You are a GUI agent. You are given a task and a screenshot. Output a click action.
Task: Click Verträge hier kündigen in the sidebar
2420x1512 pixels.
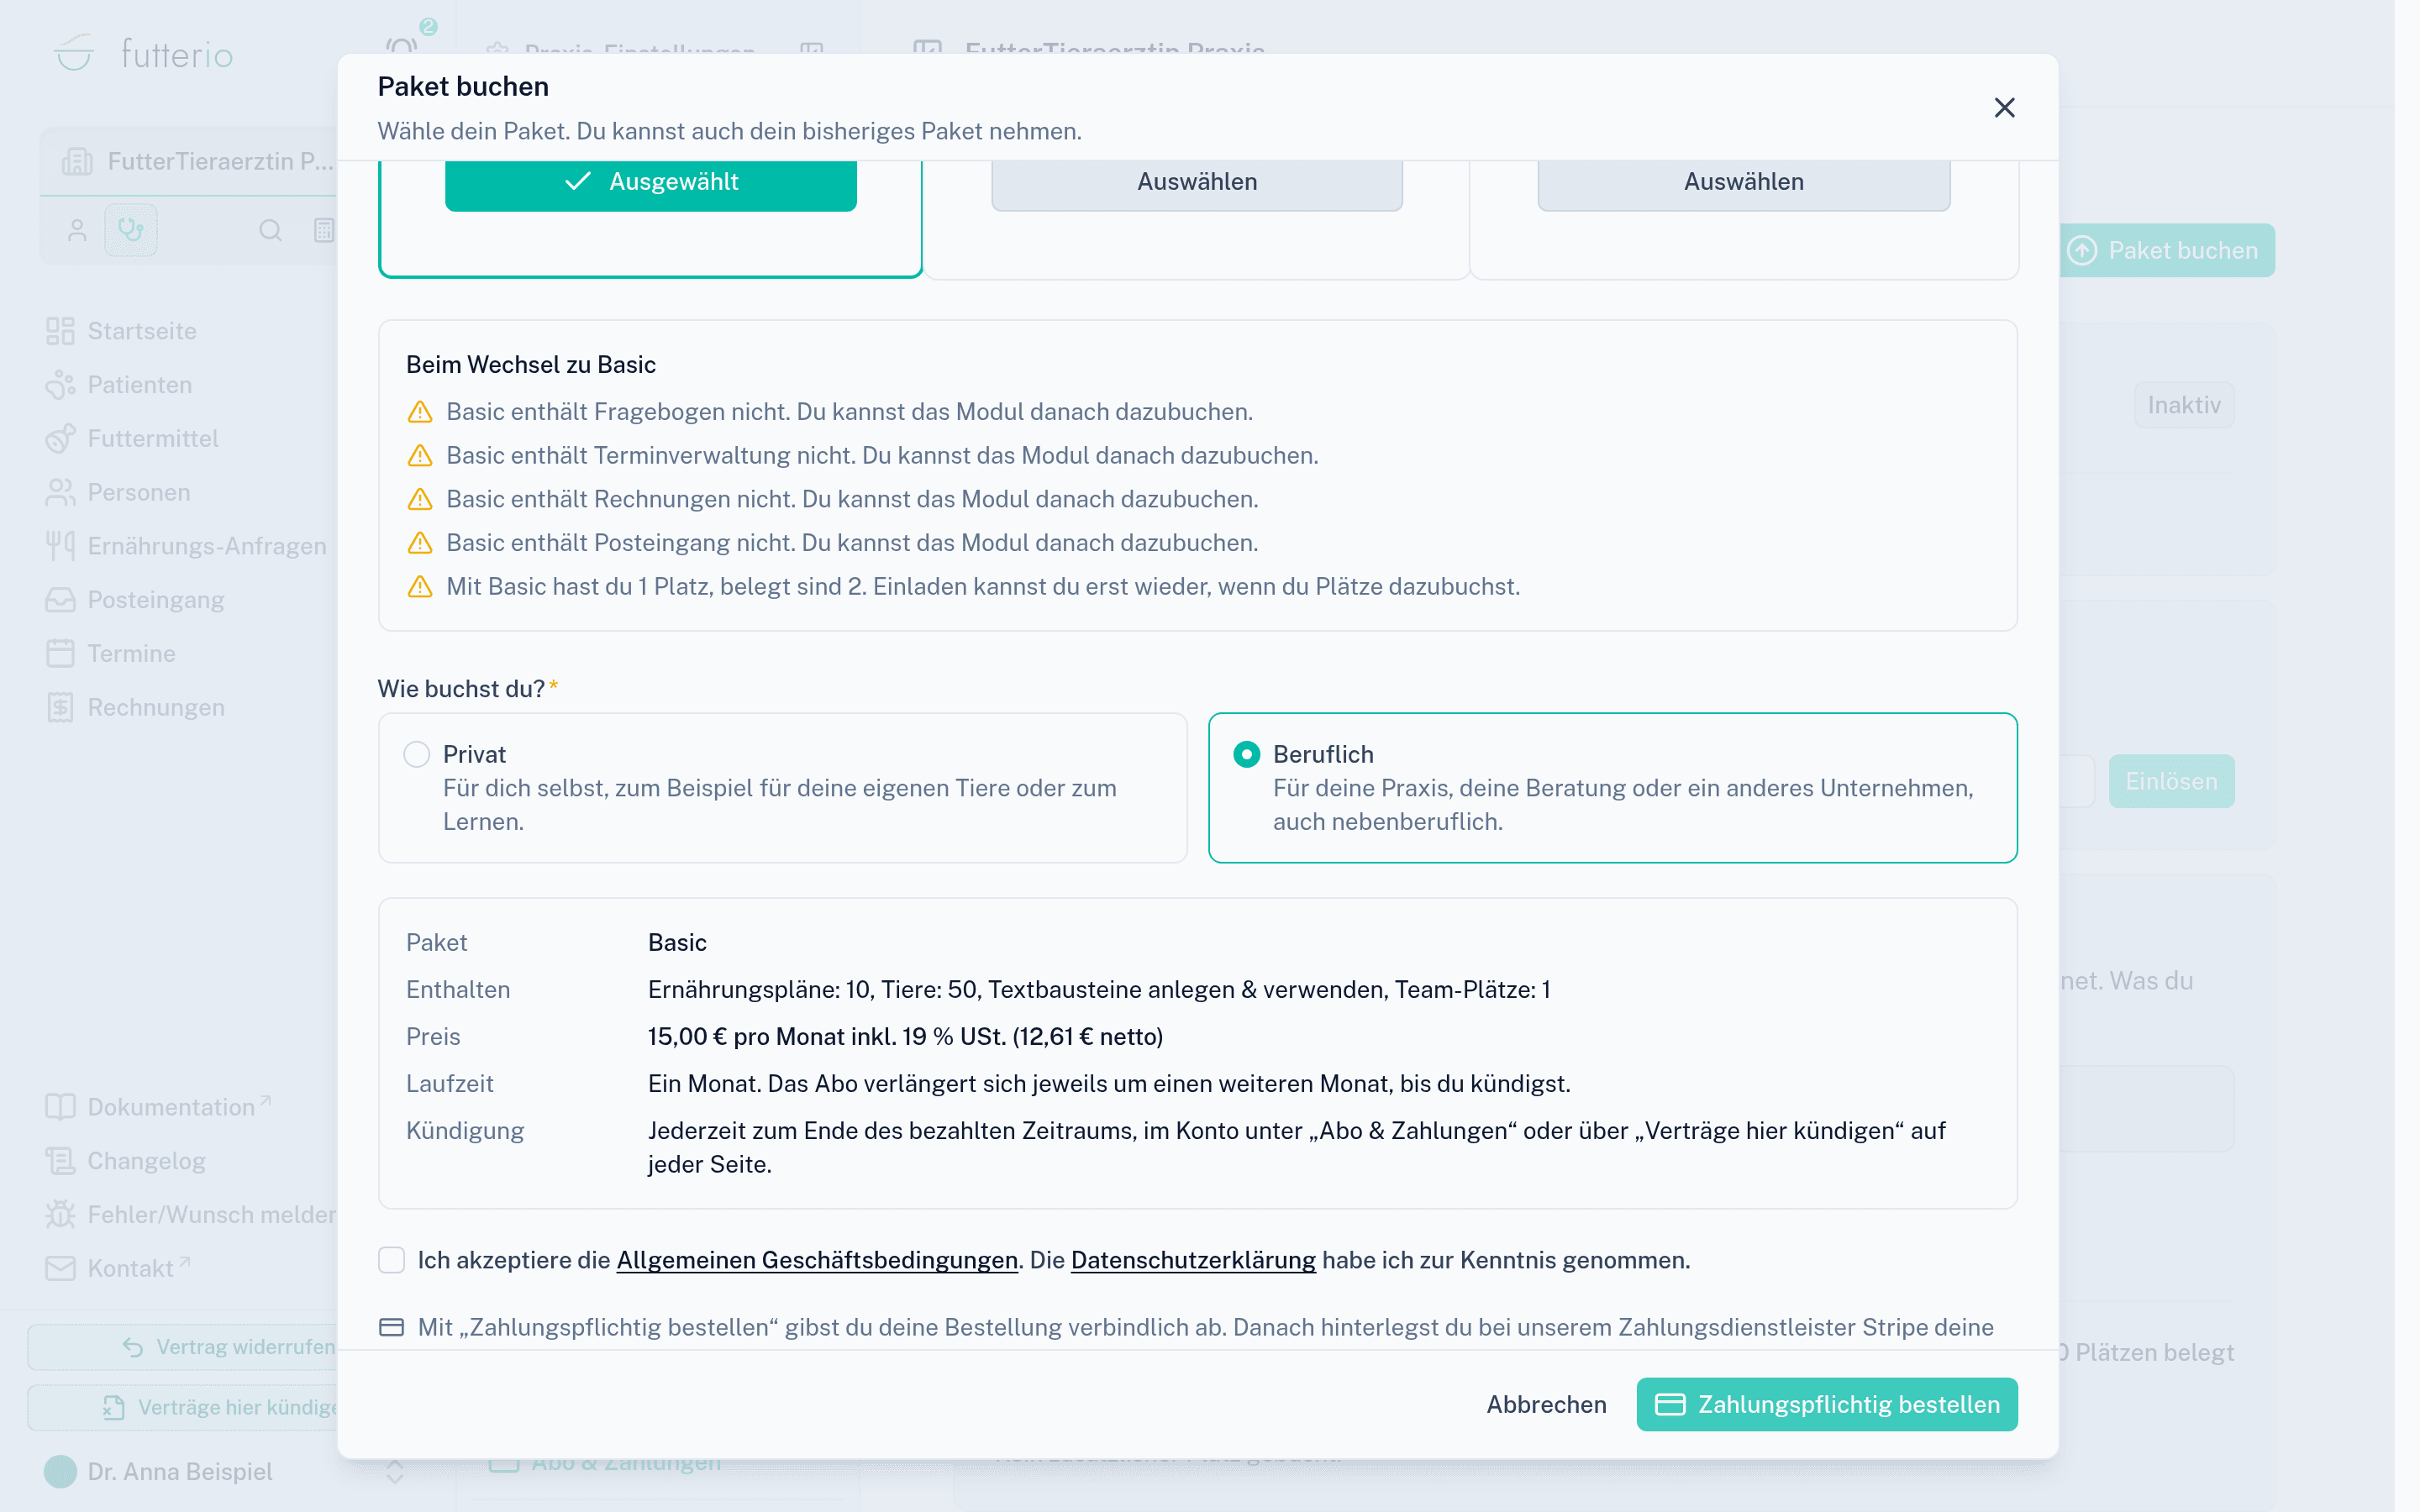click(x=183, y=1407)
